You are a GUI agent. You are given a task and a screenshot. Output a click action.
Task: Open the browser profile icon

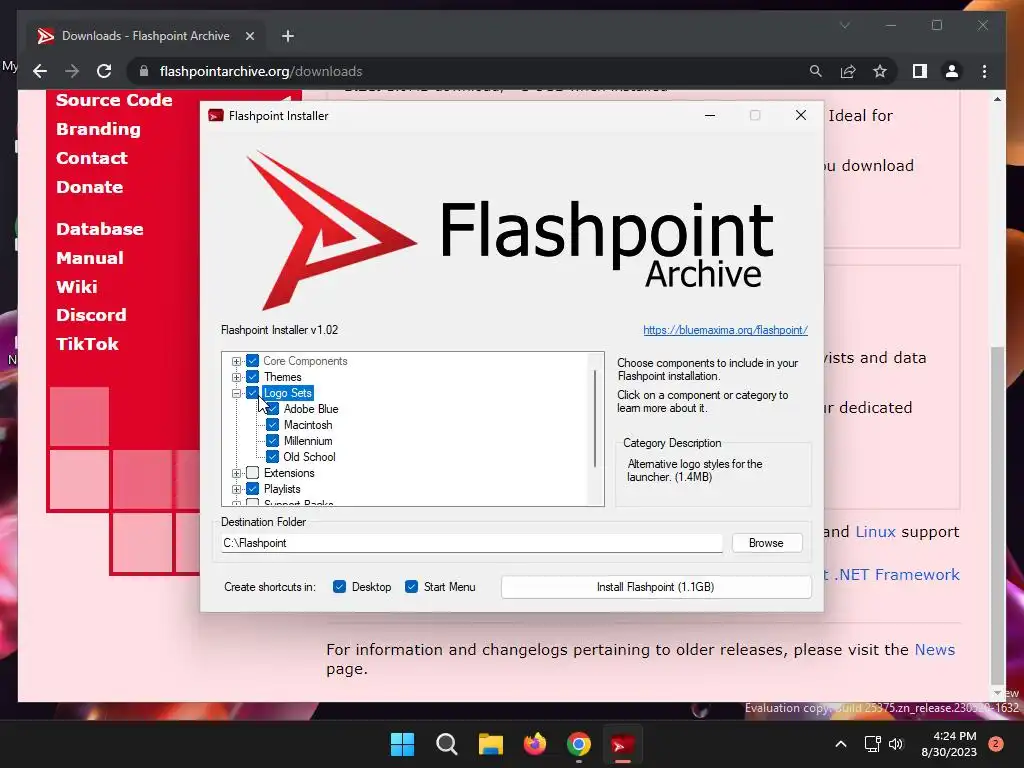(x=952, y=71)
